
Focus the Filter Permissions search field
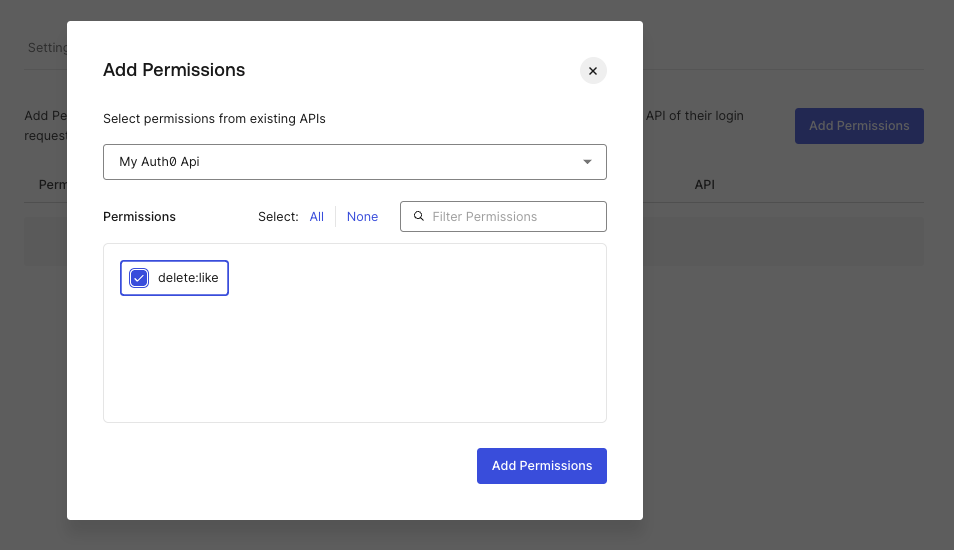[x=512, y=216]
